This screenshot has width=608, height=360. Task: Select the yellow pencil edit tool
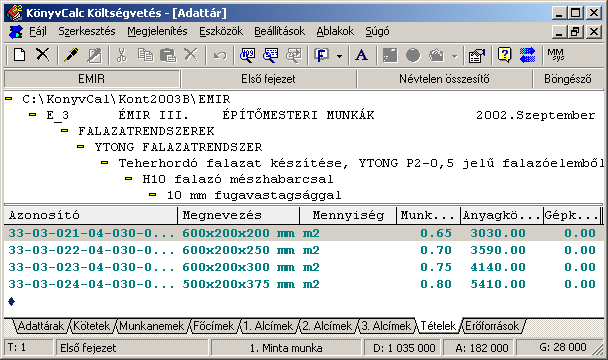point(71,55)
